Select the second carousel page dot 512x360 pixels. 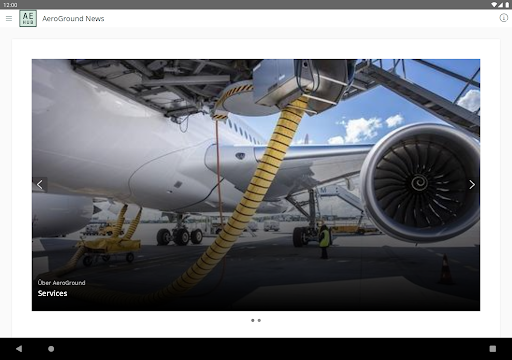click(259, 320)
